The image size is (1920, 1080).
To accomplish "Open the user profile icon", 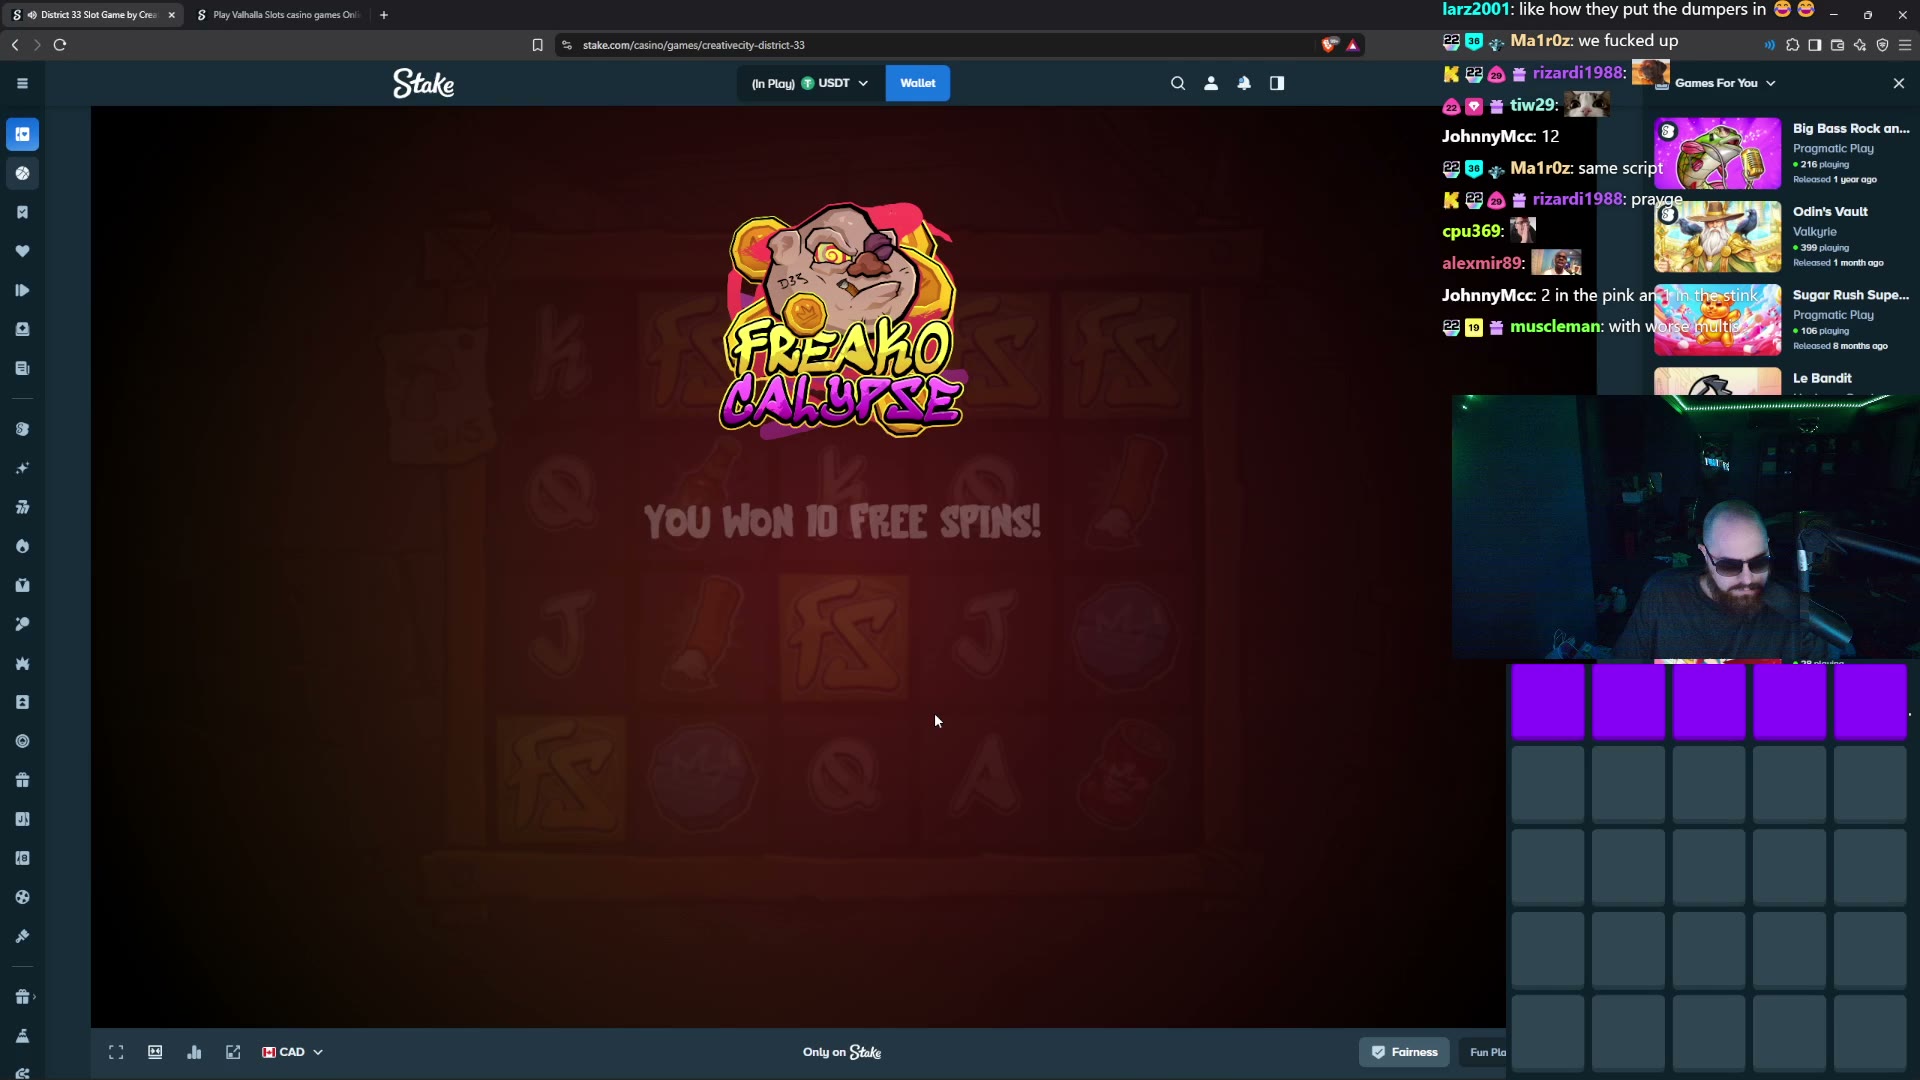I will tap(1211, 83).
